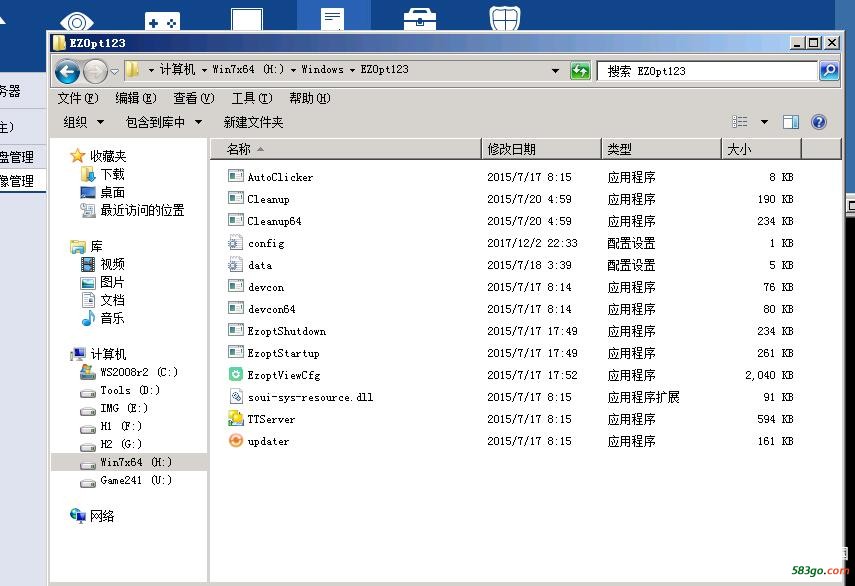Sort by 类型 column header
The width and height of the screenshot is (855, 586).
coord(661,149)
